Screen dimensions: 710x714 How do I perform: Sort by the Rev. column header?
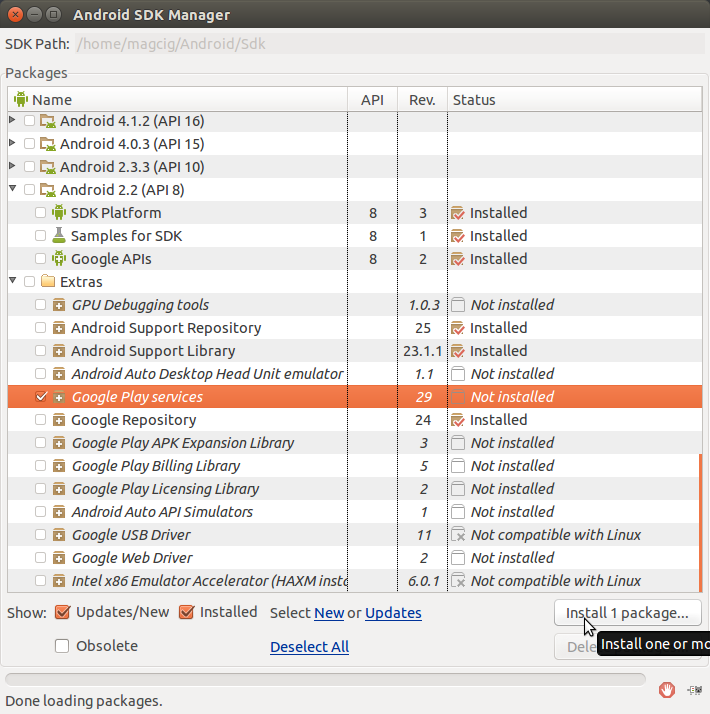422,99
